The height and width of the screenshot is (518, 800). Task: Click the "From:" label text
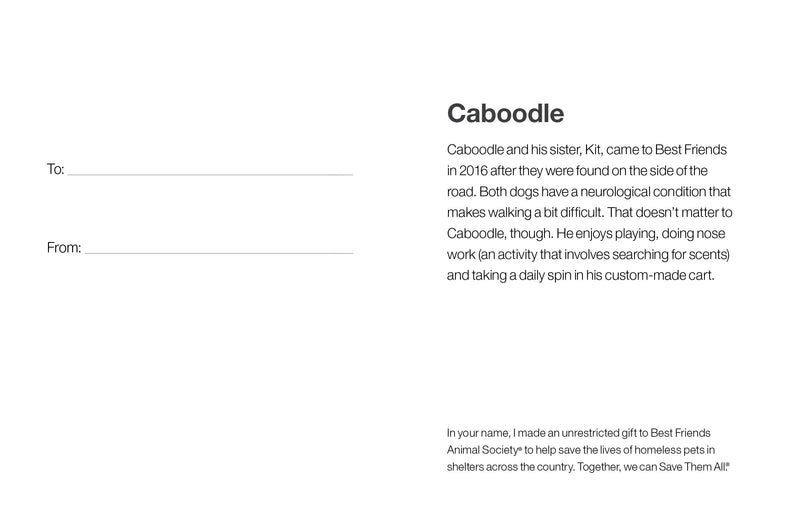pyautogui.click(x=64, y=247)
